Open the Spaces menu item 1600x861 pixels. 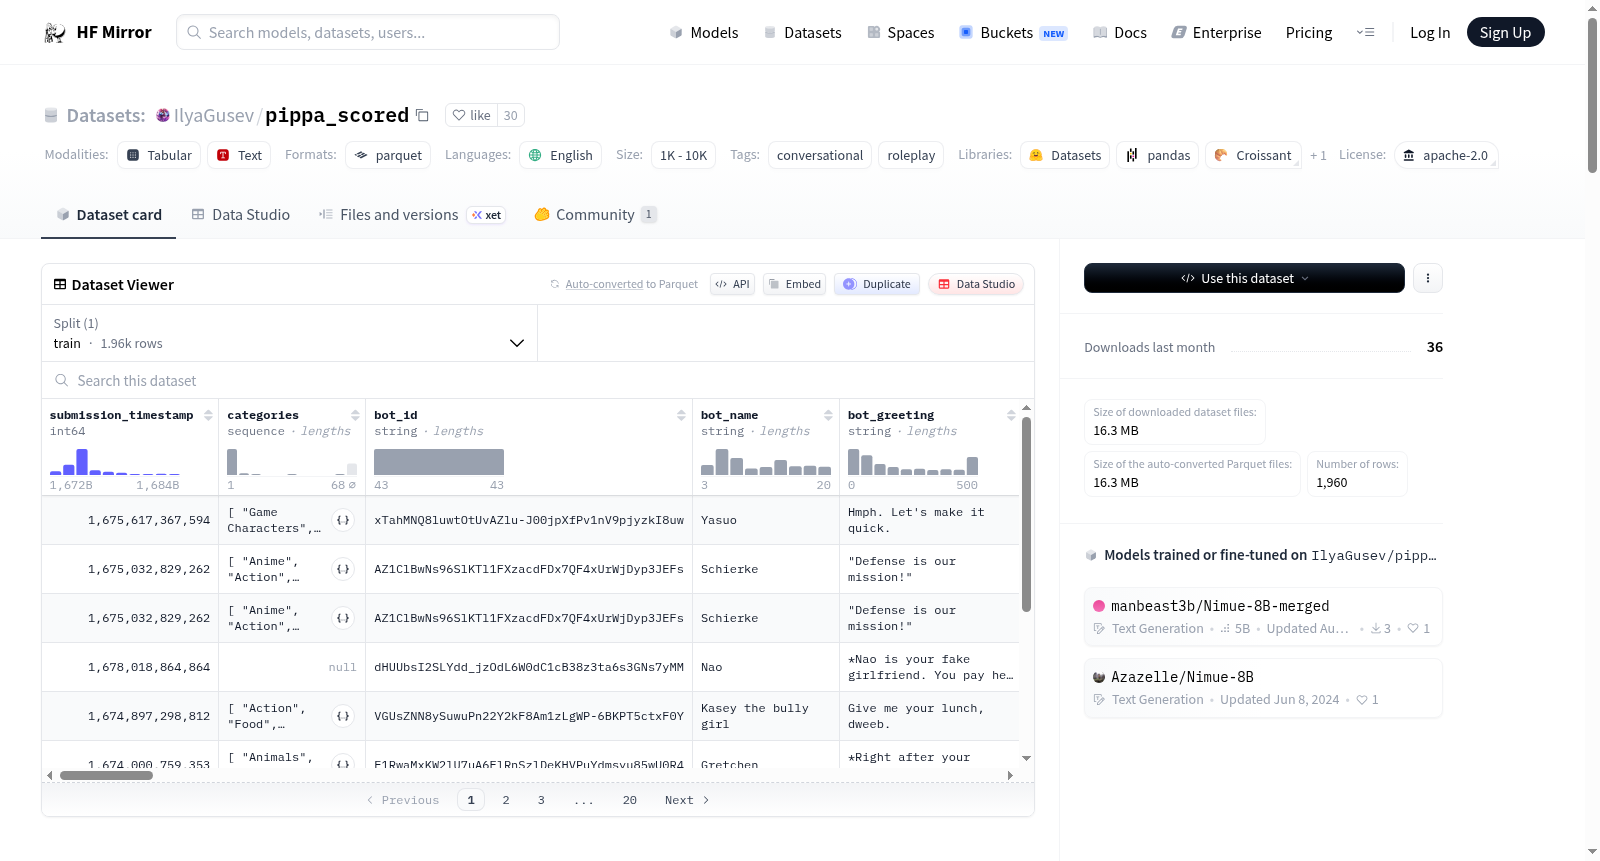coord(900,33)
